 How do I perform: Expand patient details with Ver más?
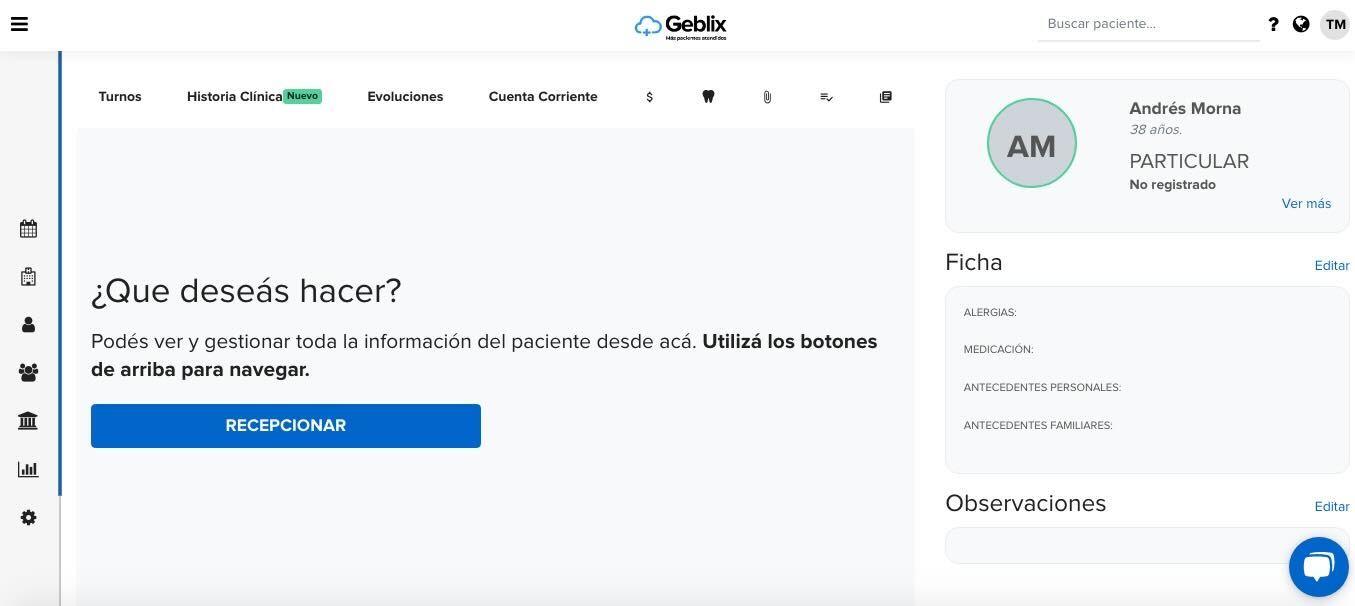pos(1306,203)
